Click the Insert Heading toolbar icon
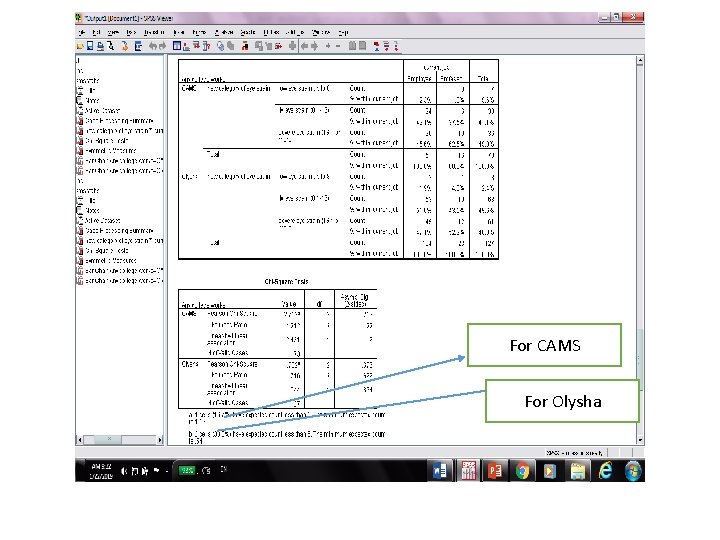Screen dimensions: 720x540 [376, 46]
